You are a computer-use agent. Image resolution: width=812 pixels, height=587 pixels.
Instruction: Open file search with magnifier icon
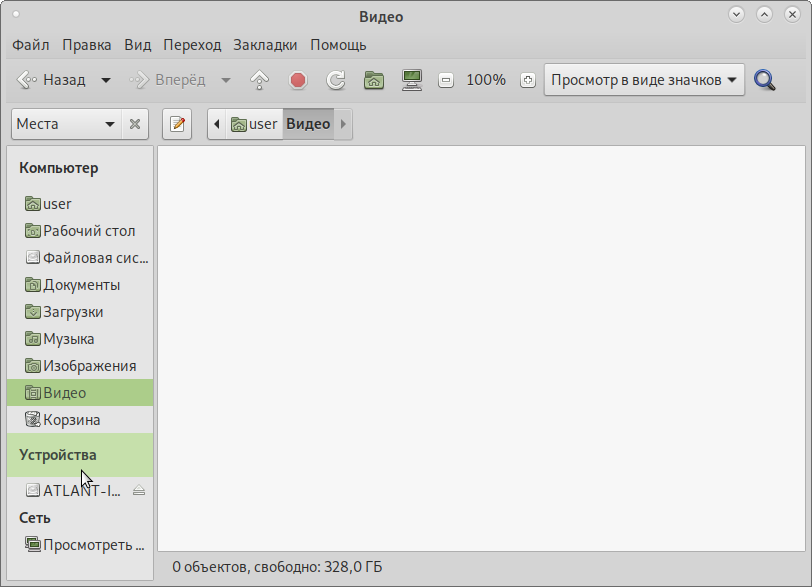click(765, 80)
